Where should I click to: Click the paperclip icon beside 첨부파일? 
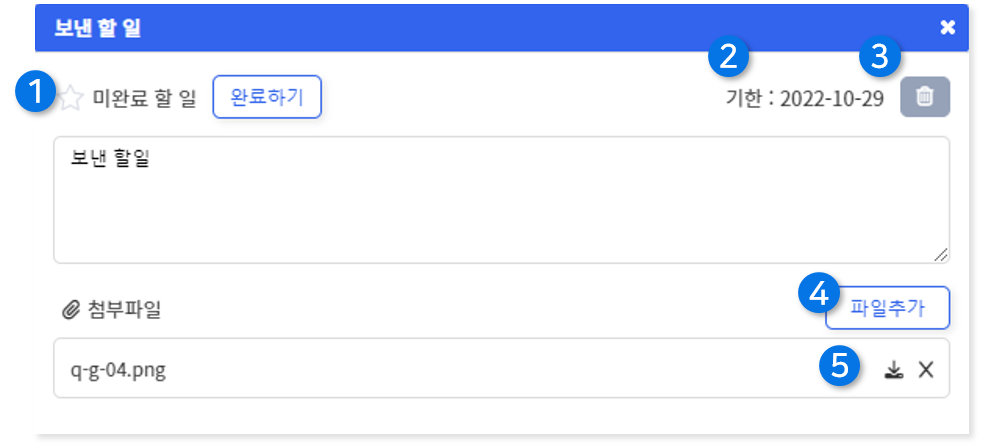pos(70,309)
